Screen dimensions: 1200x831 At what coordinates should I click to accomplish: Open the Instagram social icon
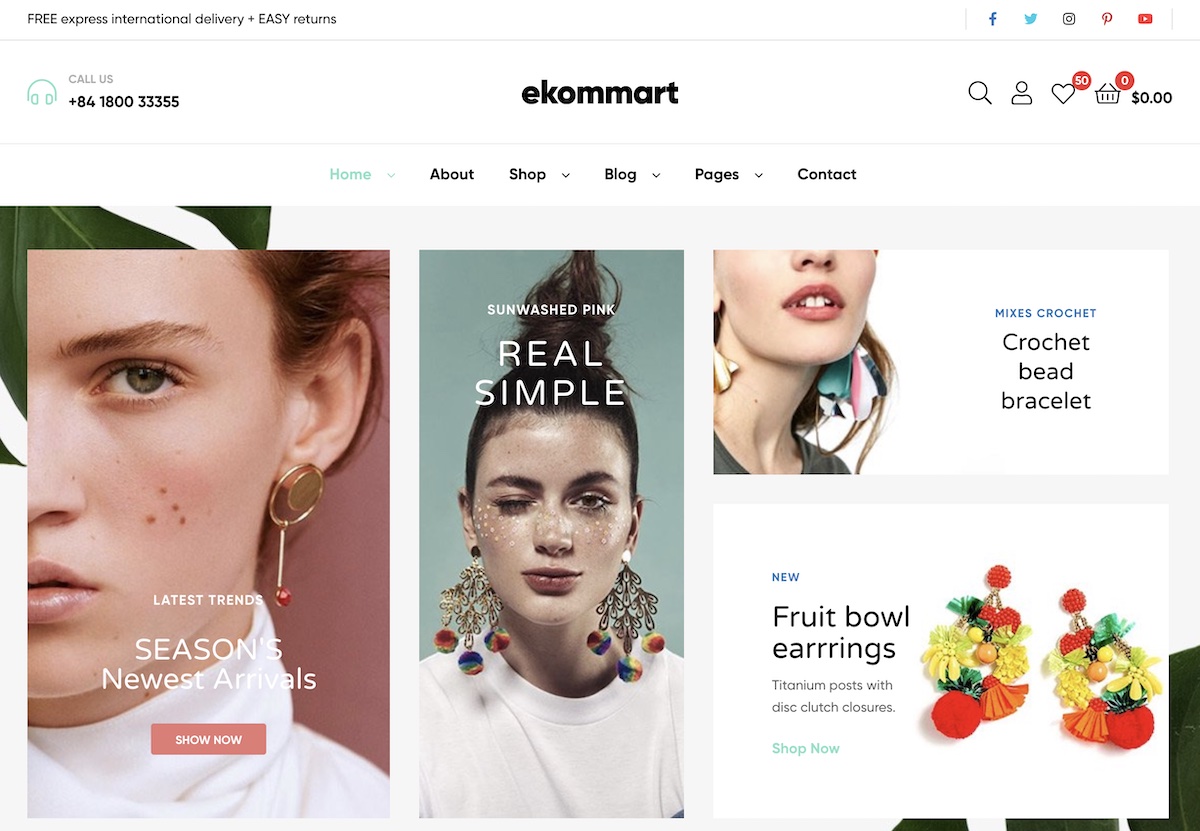[1069, 19]
